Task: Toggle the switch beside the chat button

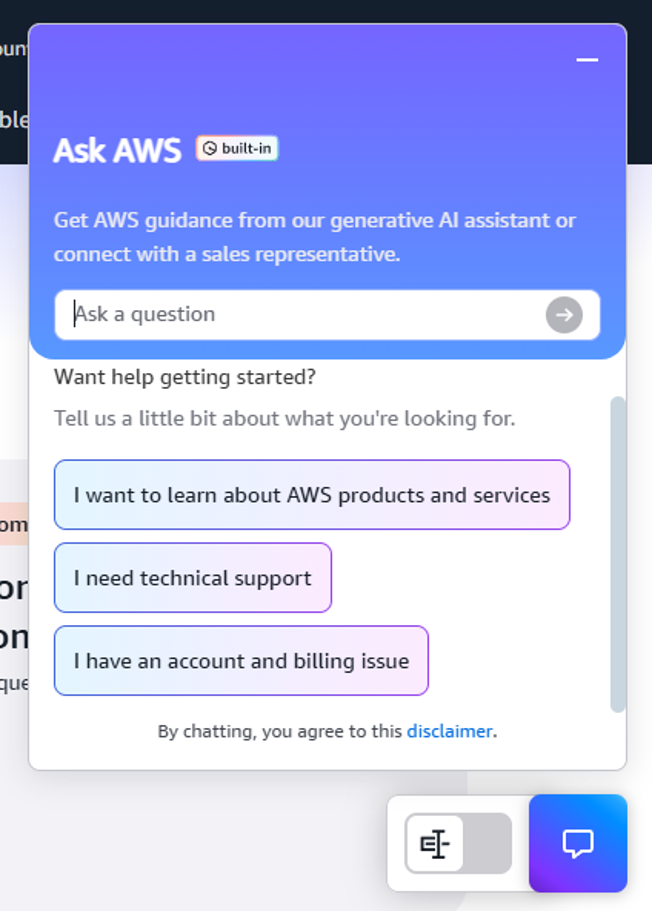Action: (x=458, y=844)
